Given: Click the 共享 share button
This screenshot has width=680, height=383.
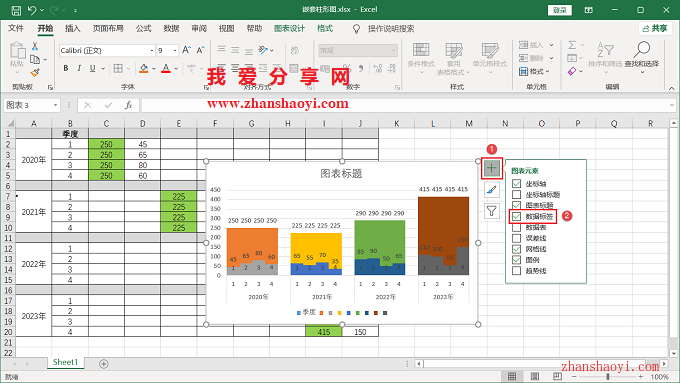Looking at the screenshot, I should pos(655,29).
